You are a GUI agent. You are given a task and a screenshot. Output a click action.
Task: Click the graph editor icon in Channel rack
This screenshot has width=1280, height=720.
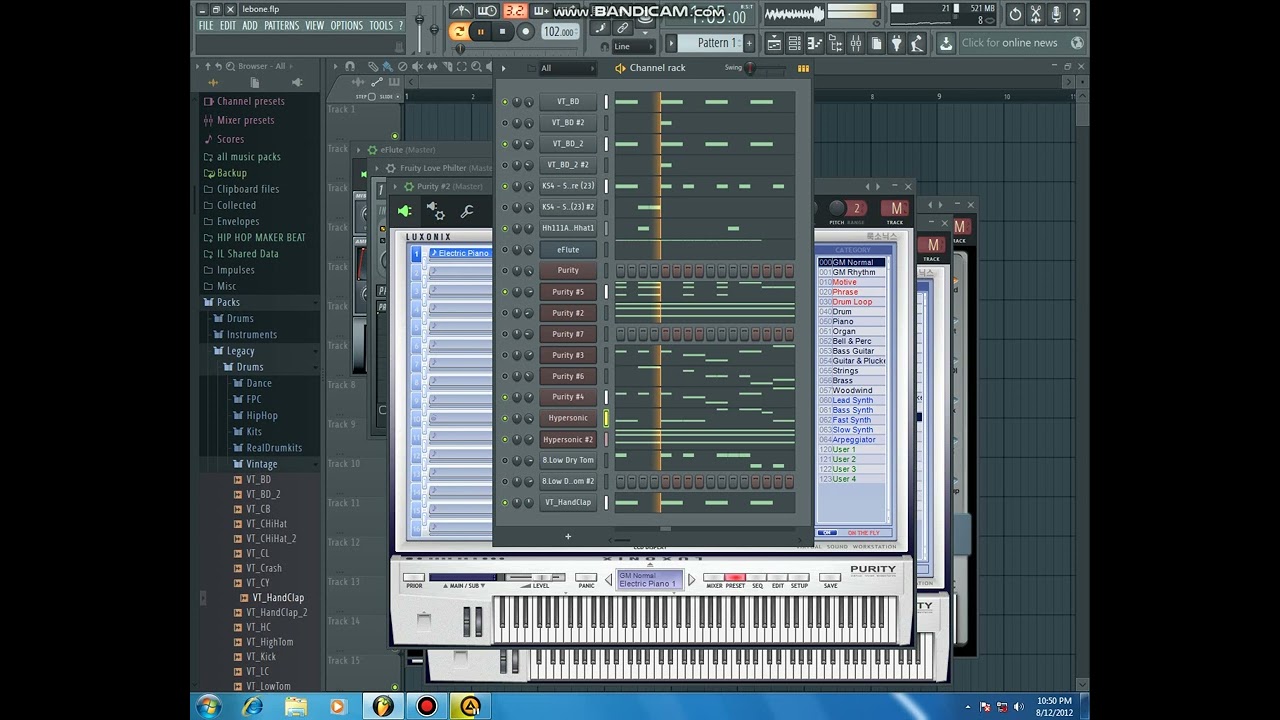[803, 68]
